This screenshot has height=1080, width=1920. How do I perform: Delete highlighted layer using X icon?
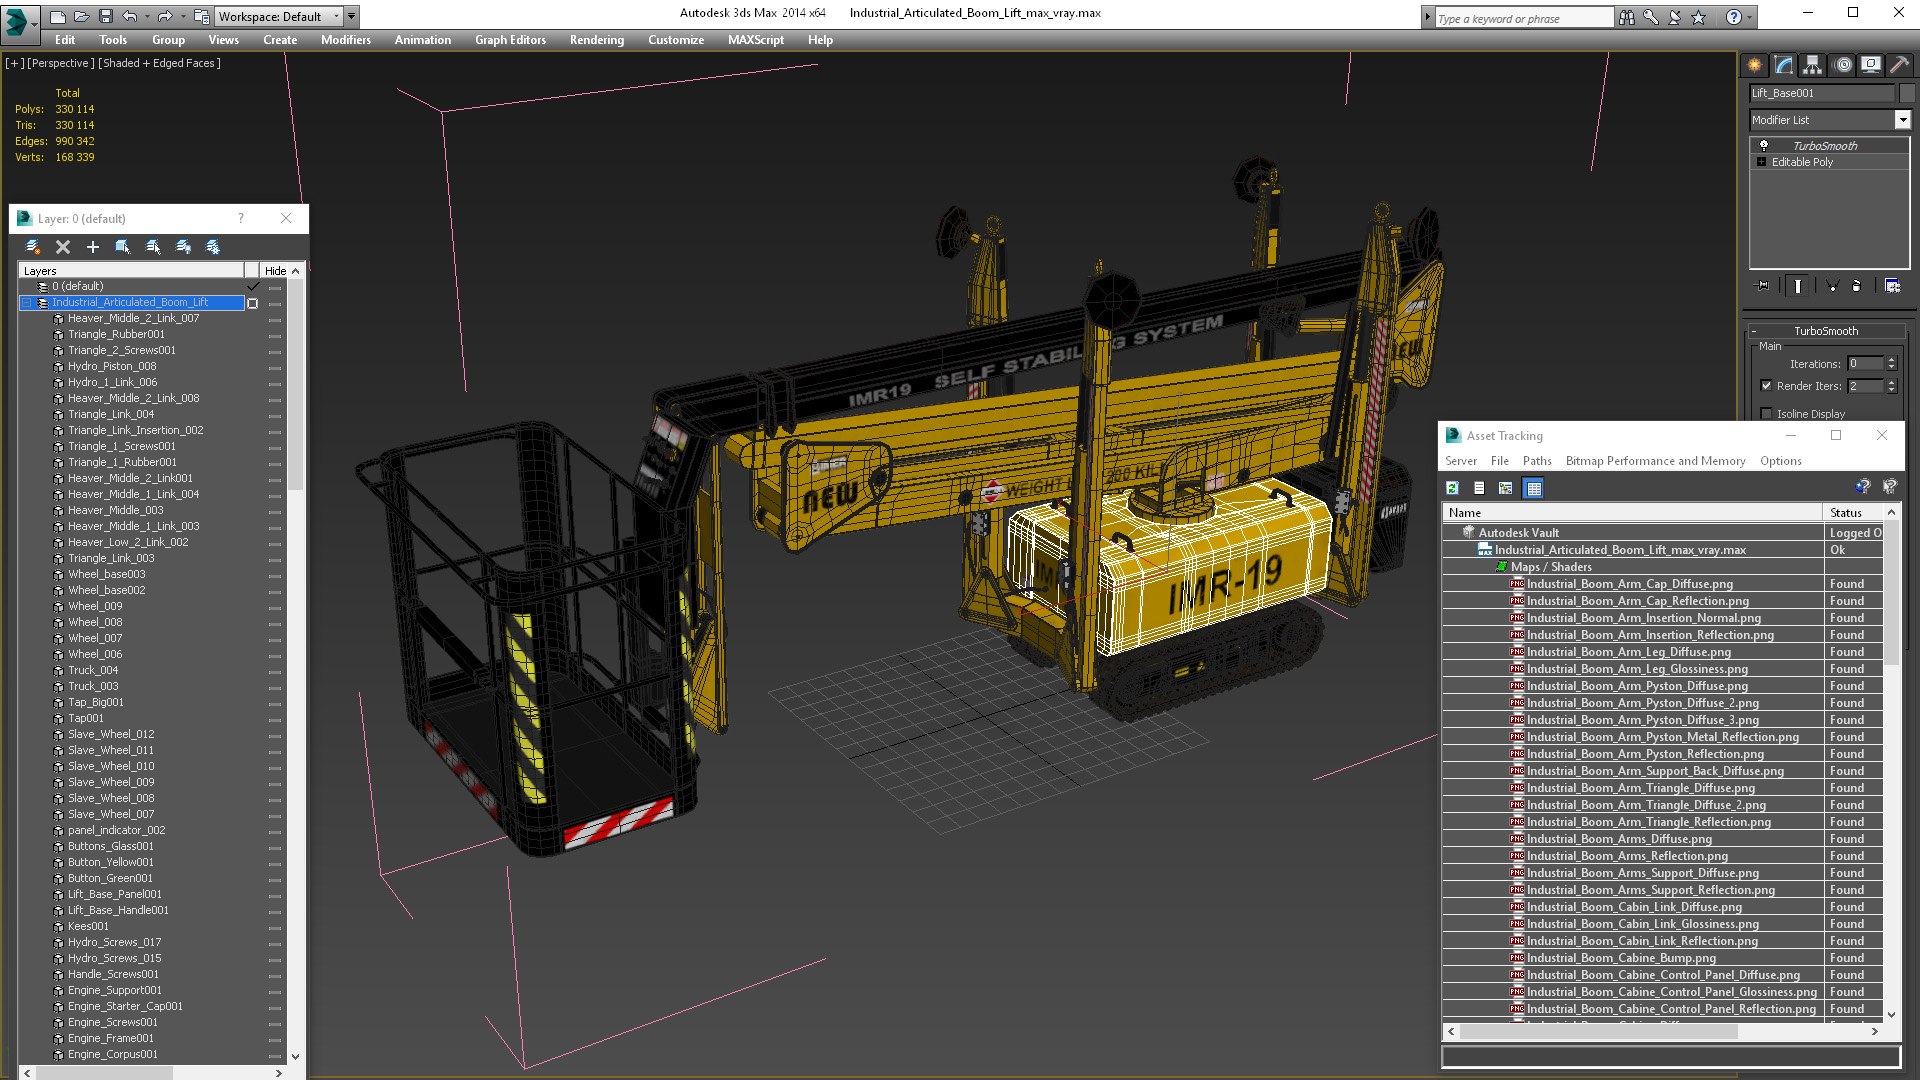click(63, 247)
